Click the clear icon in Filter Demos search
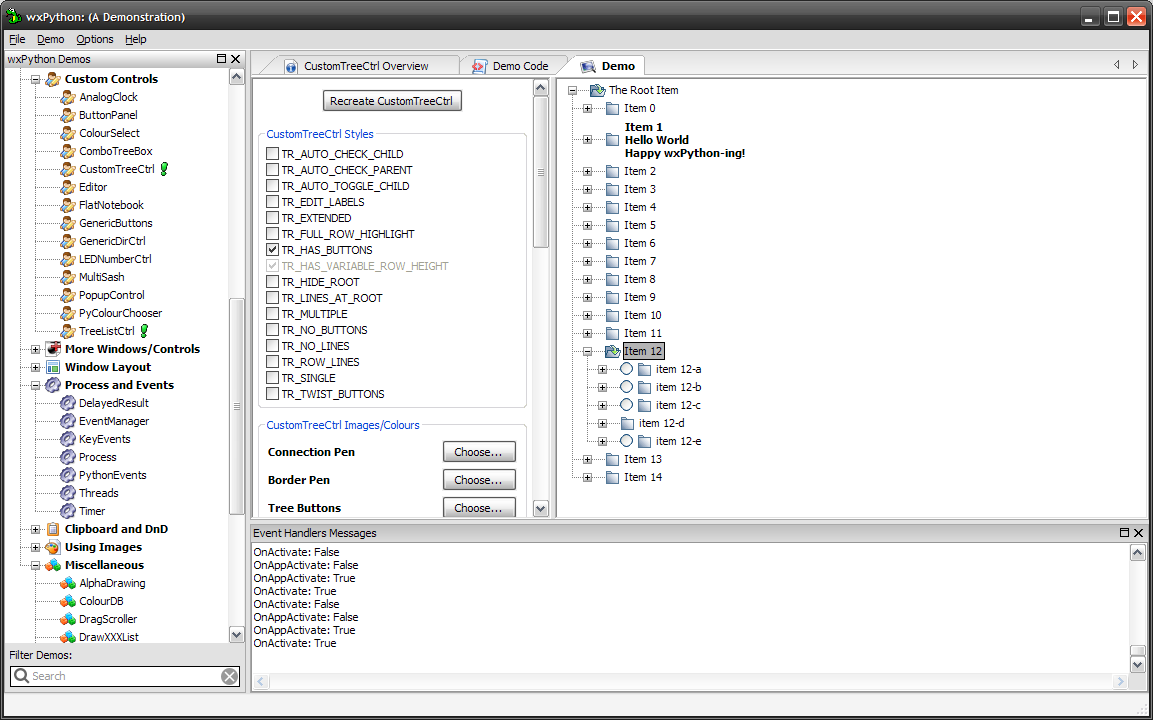 click(229, 677)
